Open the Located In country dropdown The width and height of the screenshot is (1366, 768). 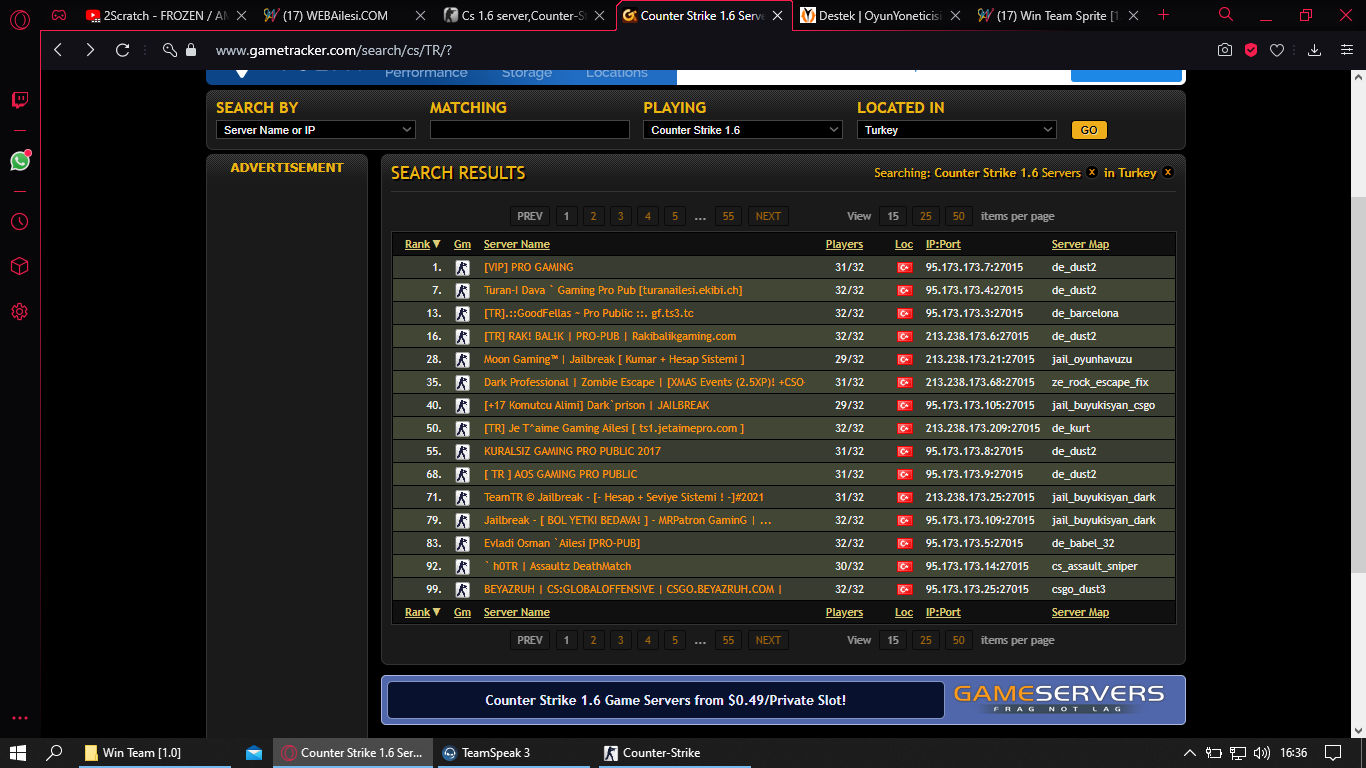pos(957,130)
